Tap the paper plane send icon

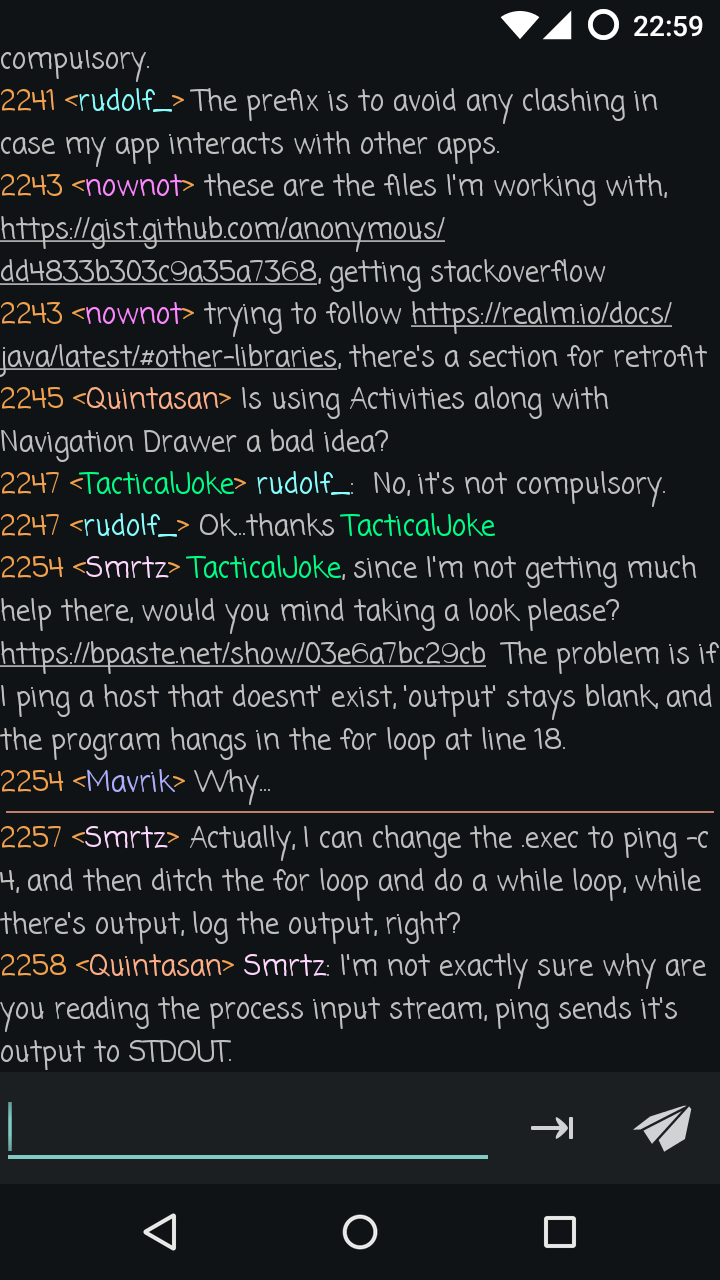click(662, 1127)
